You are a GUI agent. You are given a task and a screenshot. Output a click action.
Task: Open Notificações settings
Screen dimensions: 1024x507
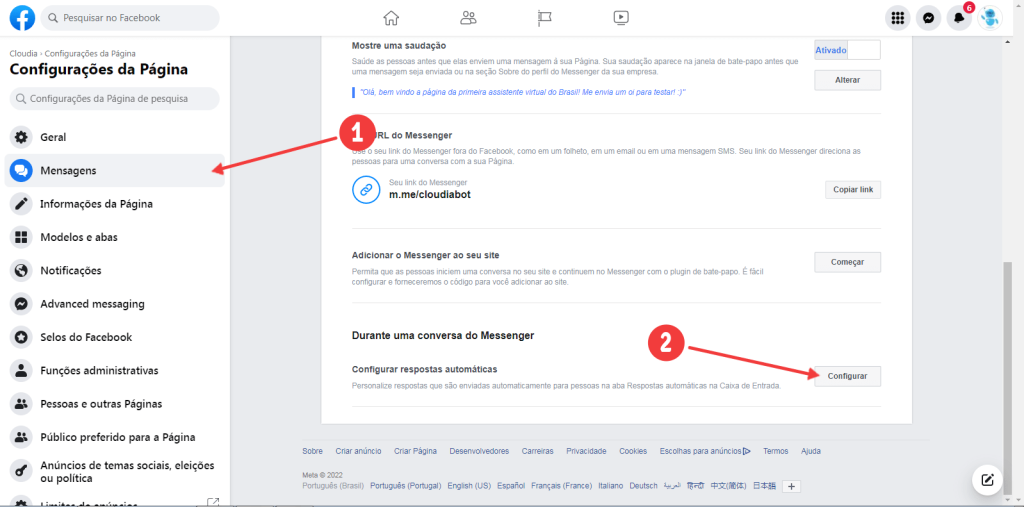coord(114,270)
